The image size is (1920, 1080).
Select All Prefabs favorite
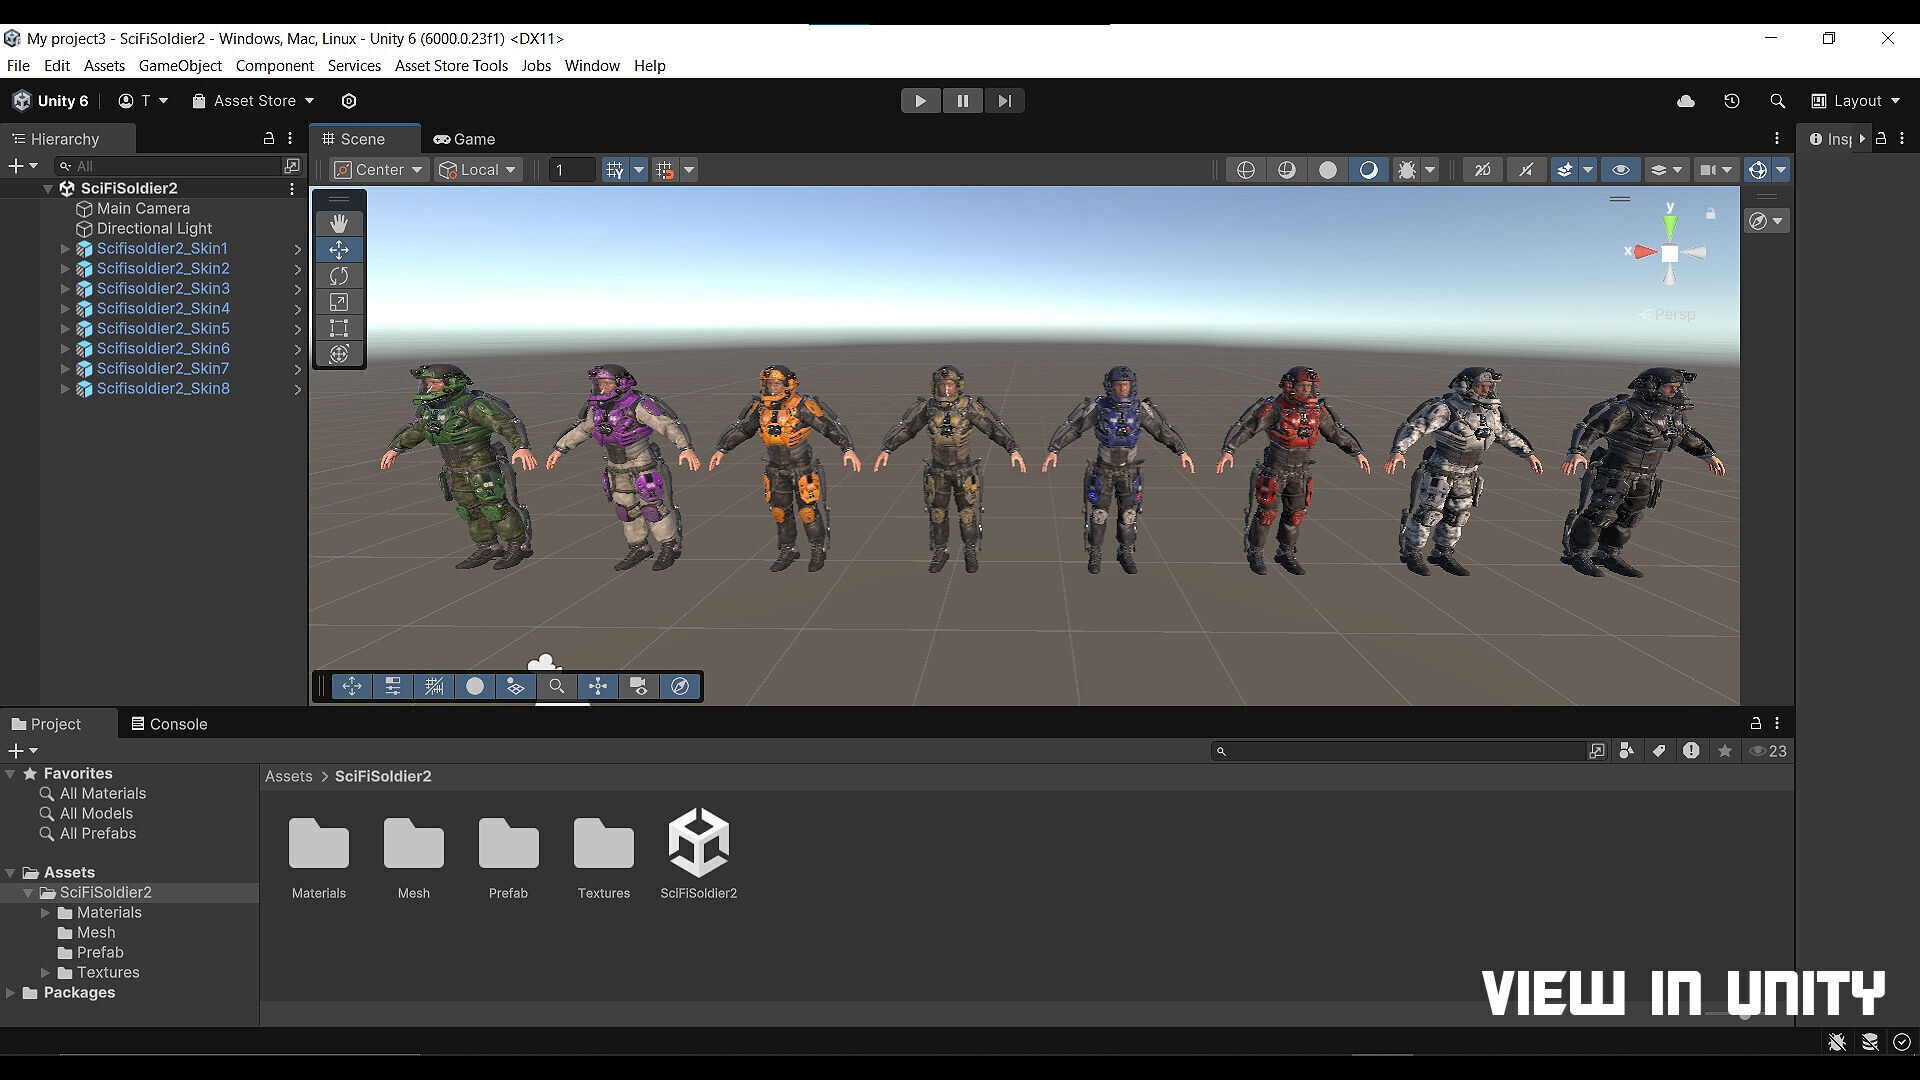coord(97,833)
